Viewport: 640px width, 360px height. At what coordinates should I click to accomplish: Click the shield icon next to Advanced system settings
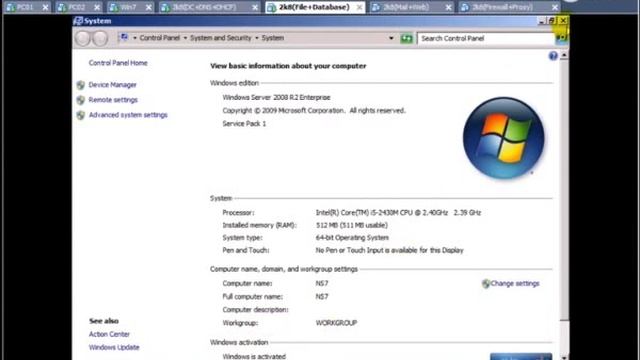(81, 115)
